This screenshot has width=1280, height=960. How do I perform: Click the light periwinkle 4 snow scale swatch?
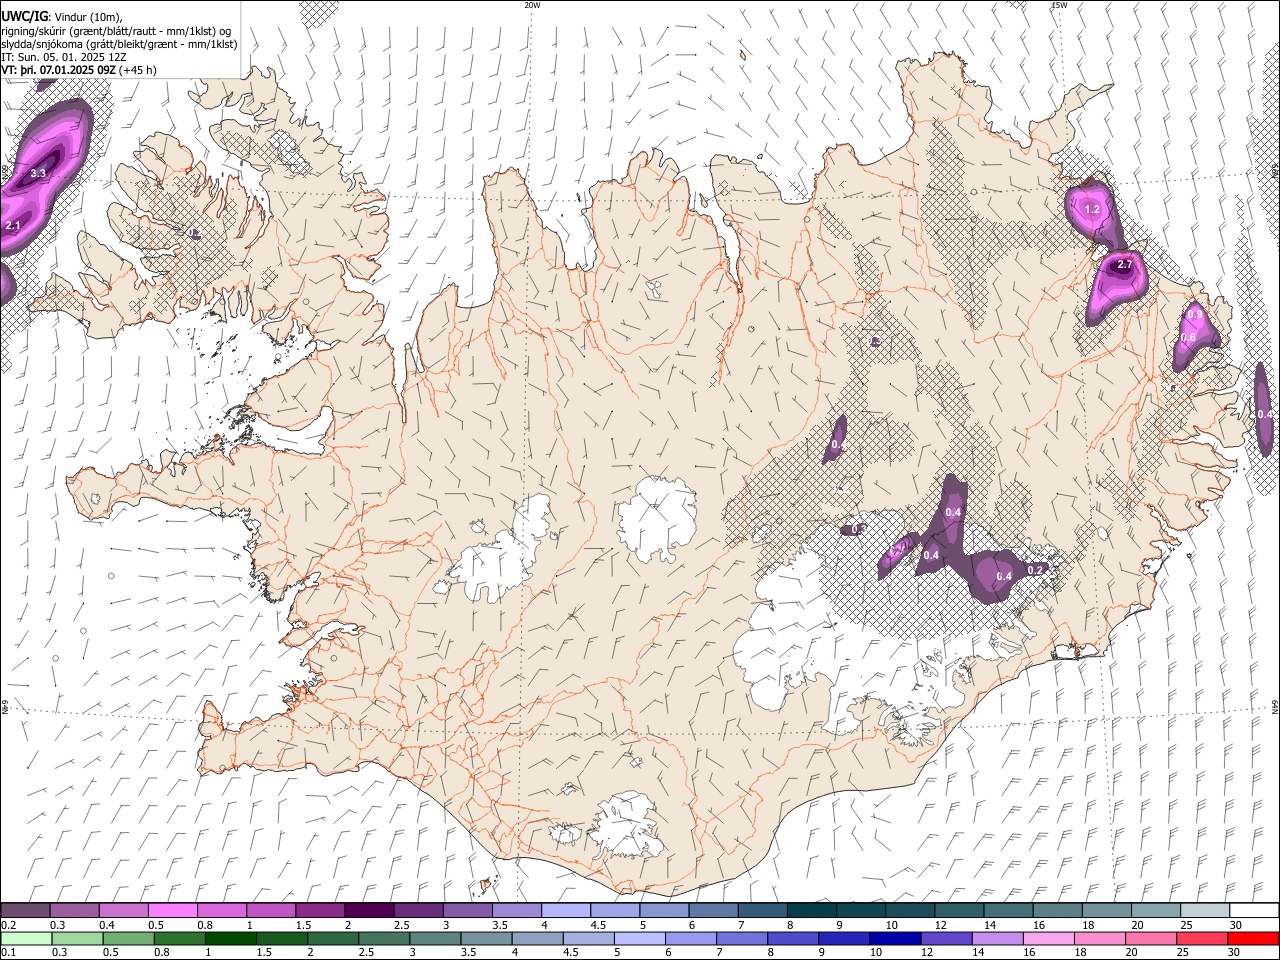pos(565,910)
